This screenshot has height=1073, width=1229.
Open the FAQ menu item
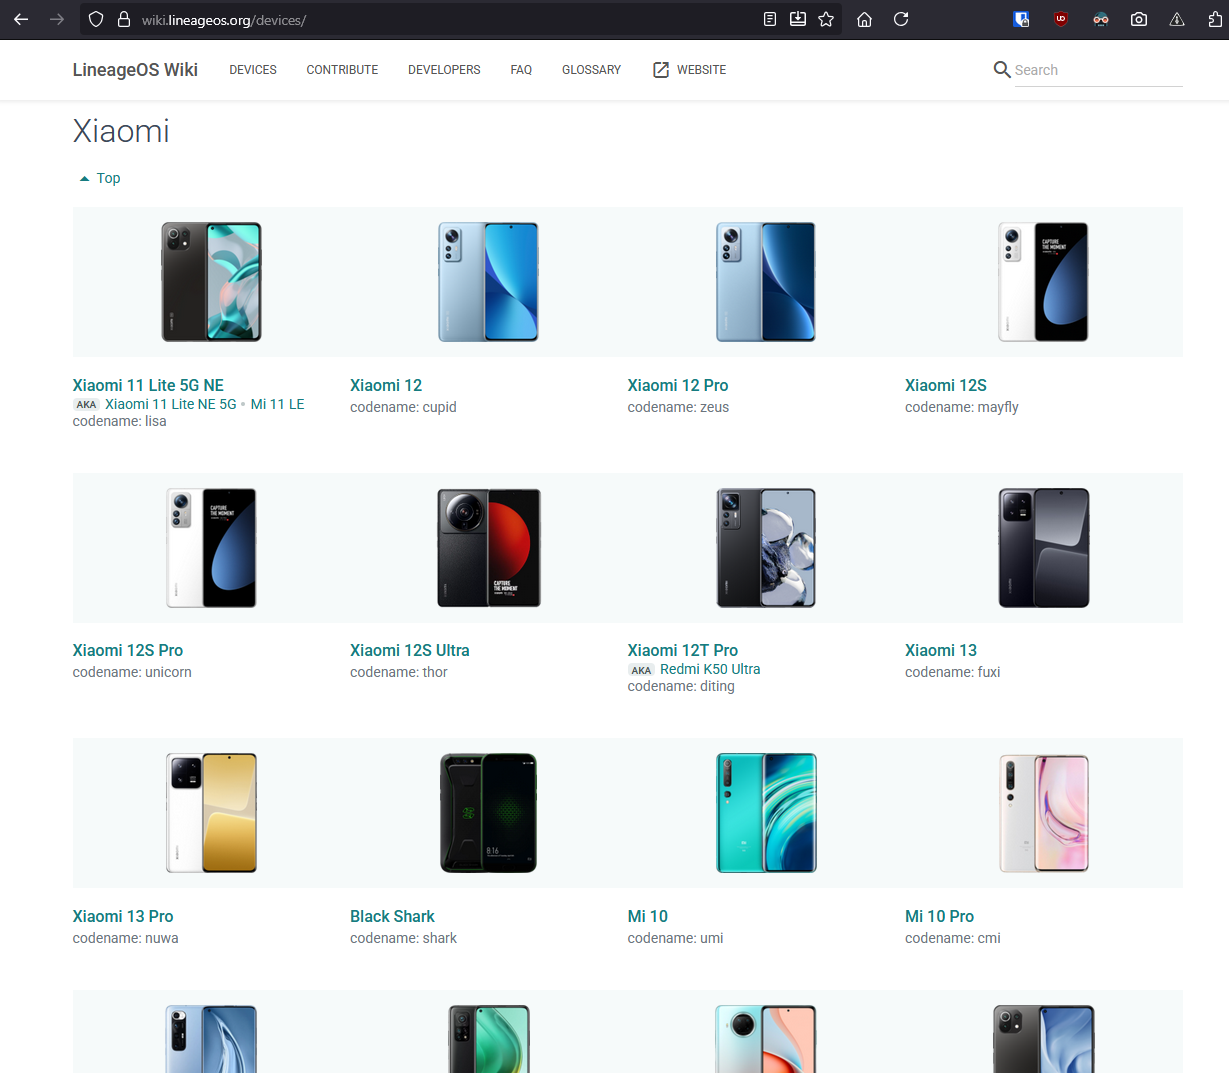pyautogui.click(x=521, y=70)
